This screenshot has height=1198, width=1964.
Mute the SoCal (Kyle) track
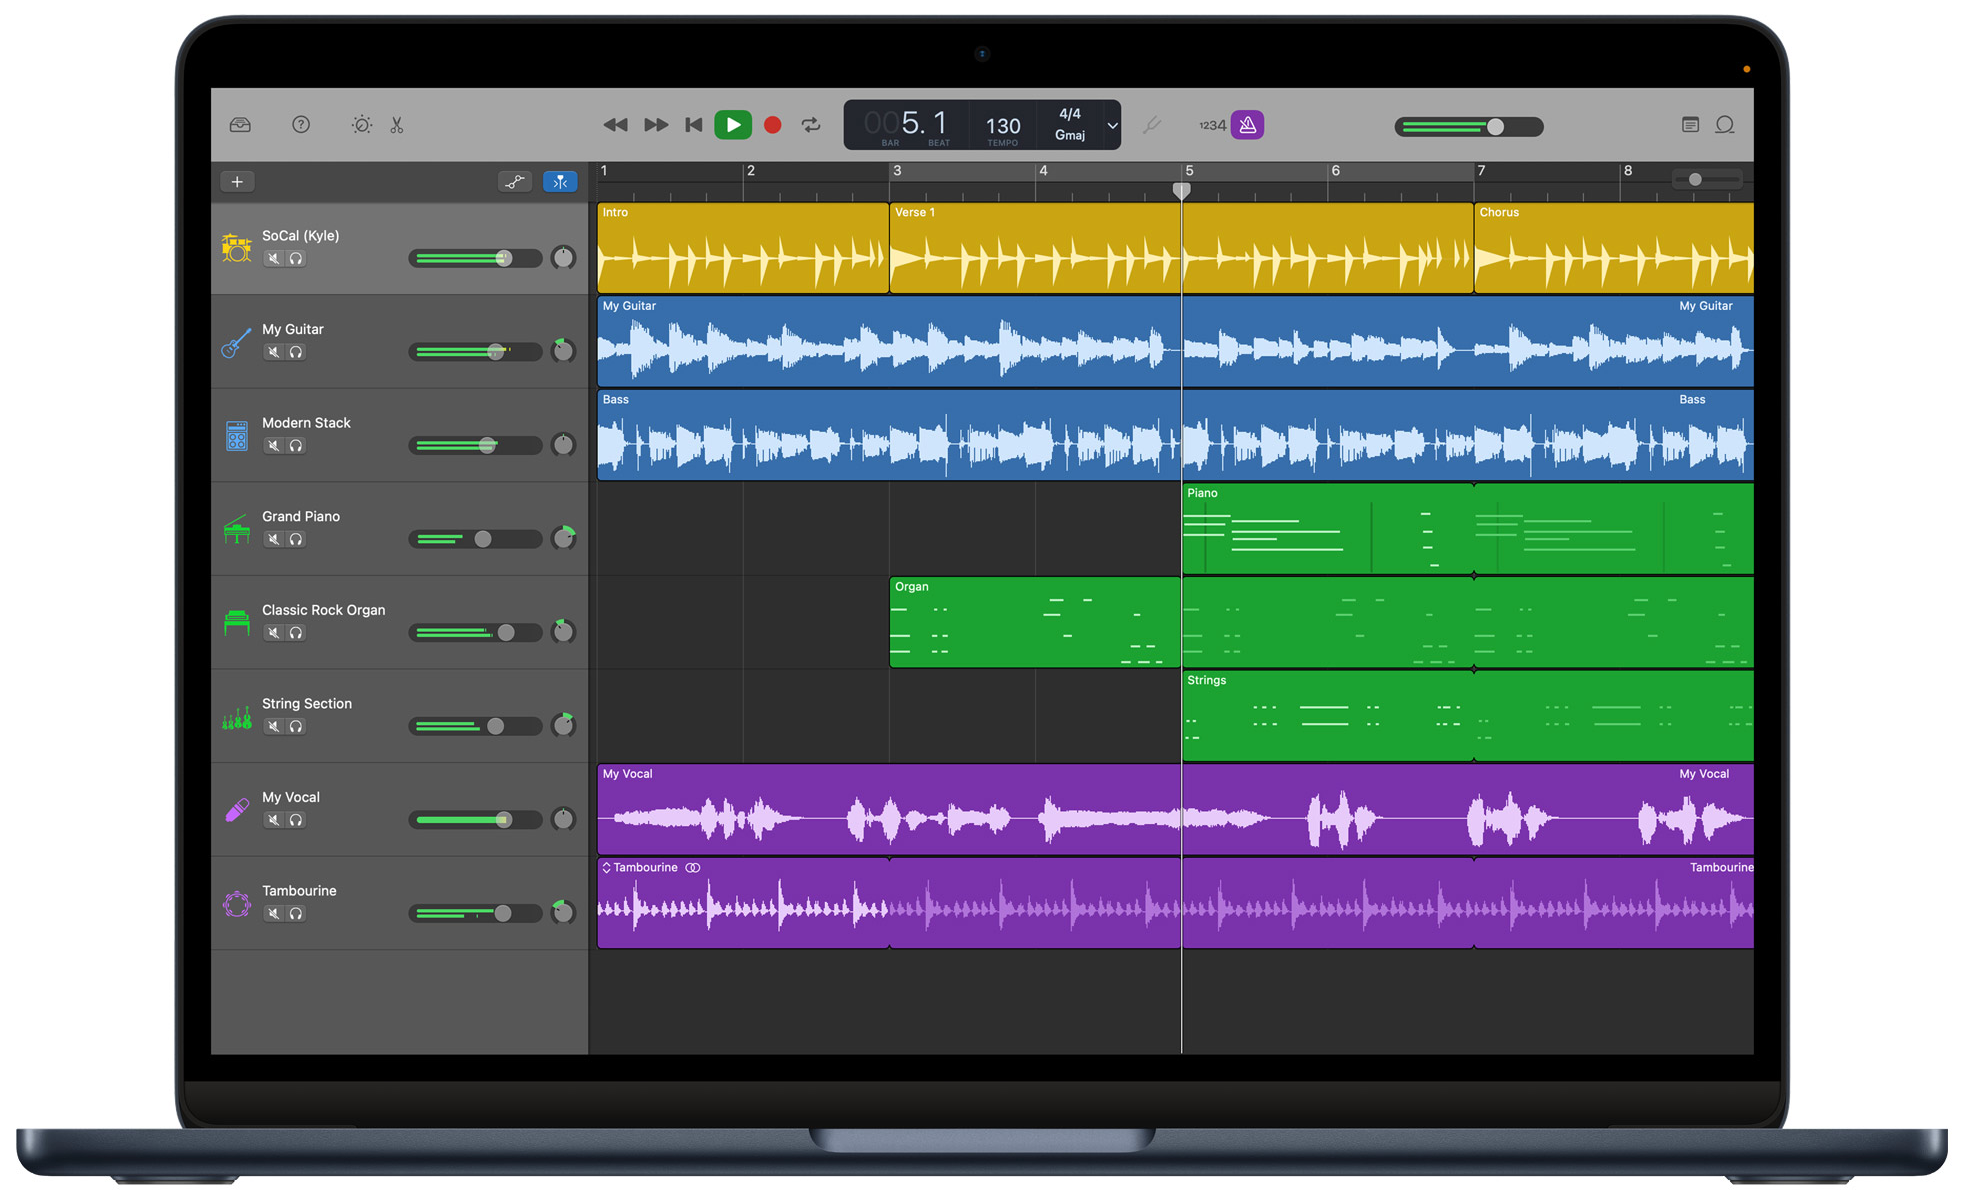(x=273, y=259)
